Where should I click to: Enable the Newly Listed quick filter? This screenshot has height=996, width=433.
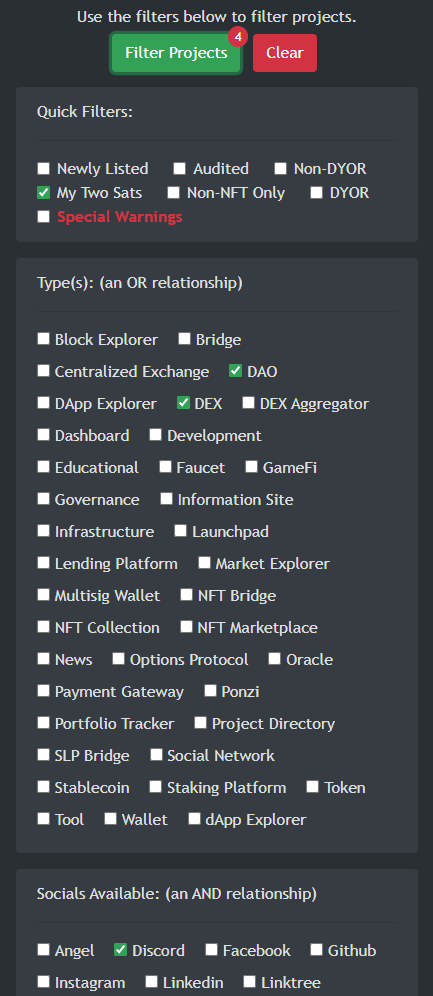tap(43, 168)
